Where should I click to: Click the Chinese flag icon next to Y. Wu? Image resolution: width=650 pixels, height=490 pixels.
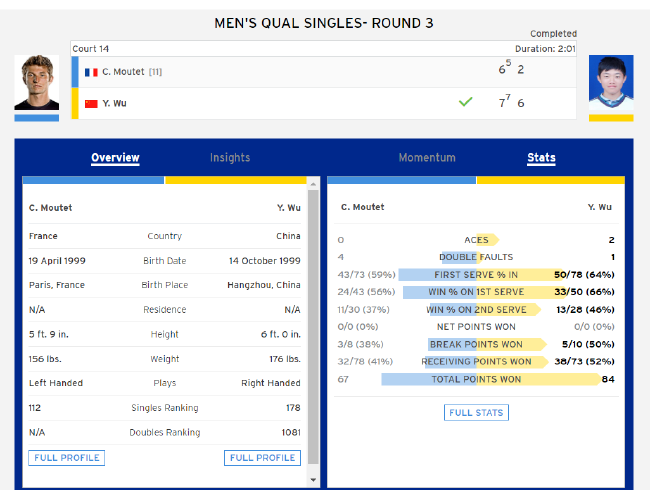(91, 103)
